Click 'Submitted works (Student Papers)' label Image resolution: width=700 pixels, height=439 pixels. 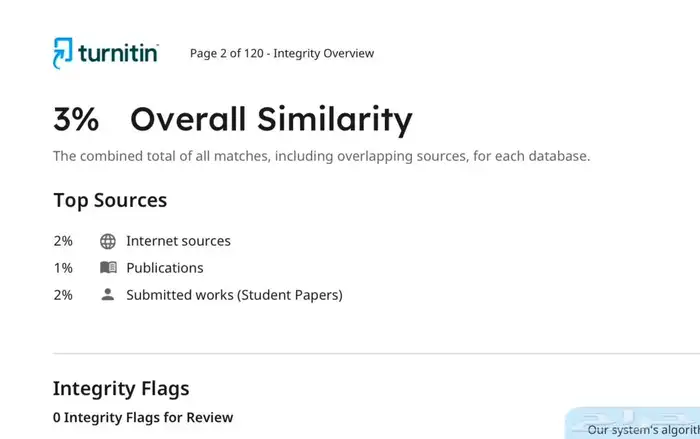pyautogui.click(x=234, y=295)
